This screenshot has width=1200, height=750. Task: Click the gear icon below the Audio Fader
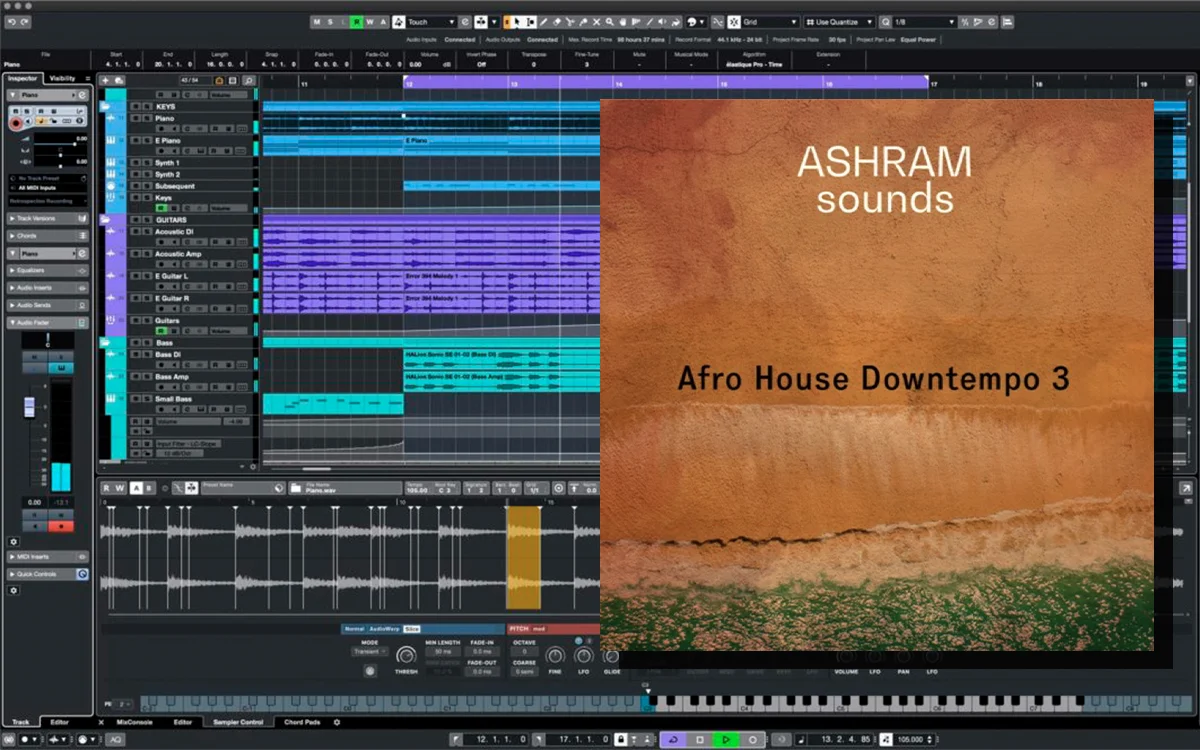click(x=14, y=542)
